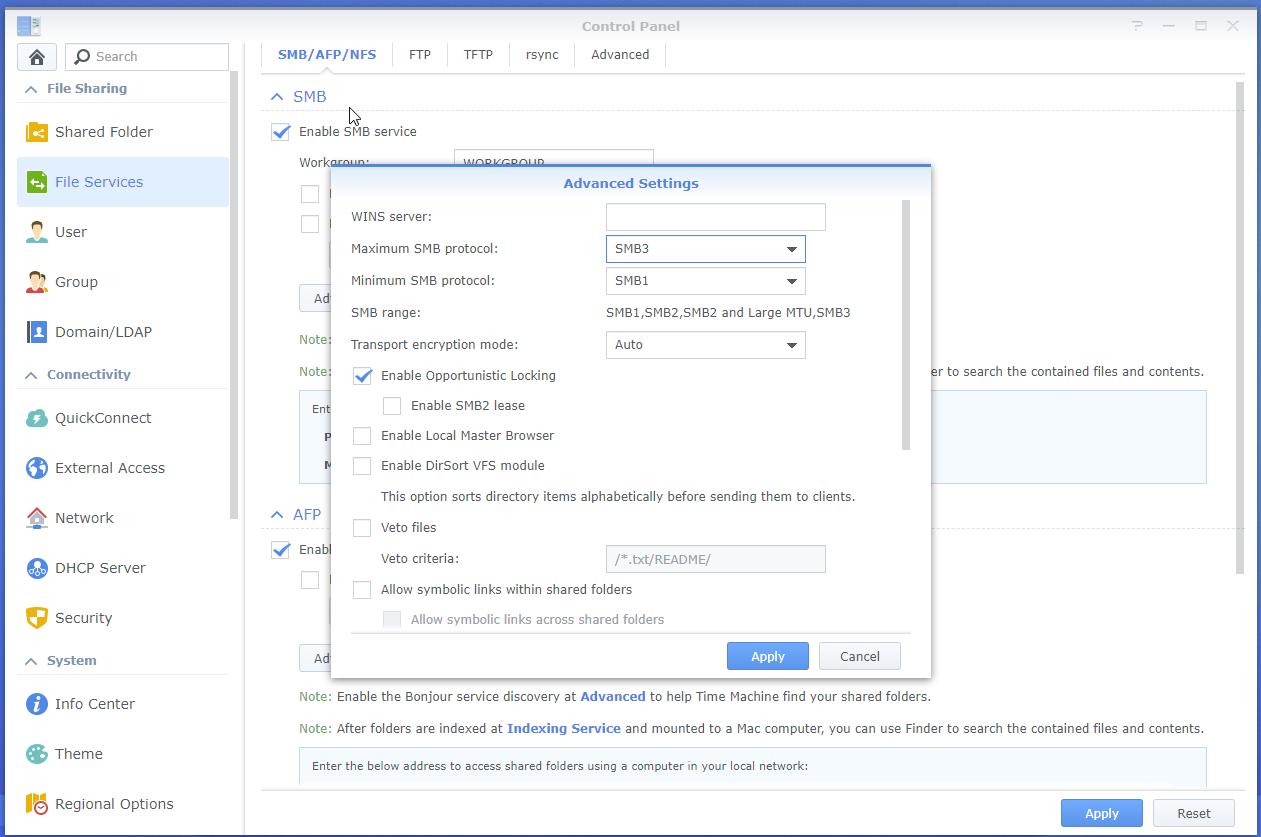Click the WINS server input field
This screenshot has height=837, width=1261.
(716, 217)
